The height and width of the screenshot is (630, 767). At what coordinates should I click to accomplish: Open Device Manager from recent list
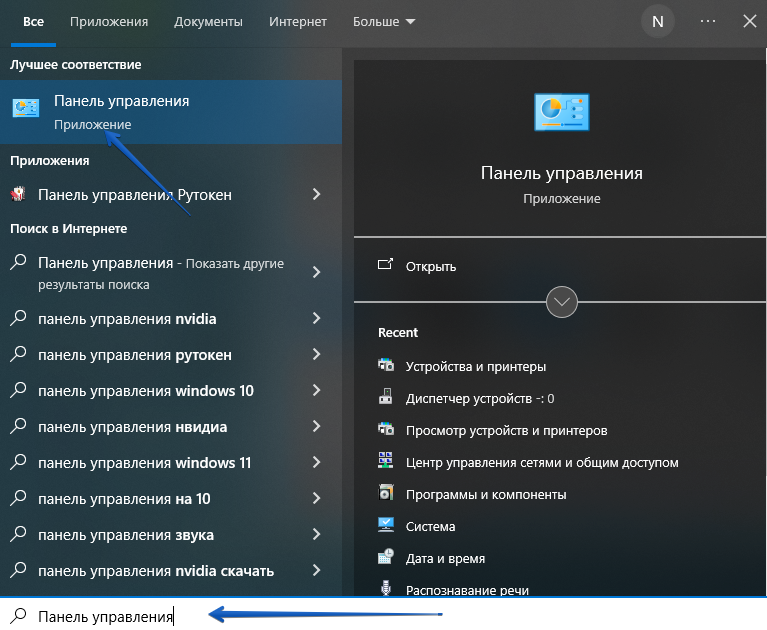pos(479,398)
